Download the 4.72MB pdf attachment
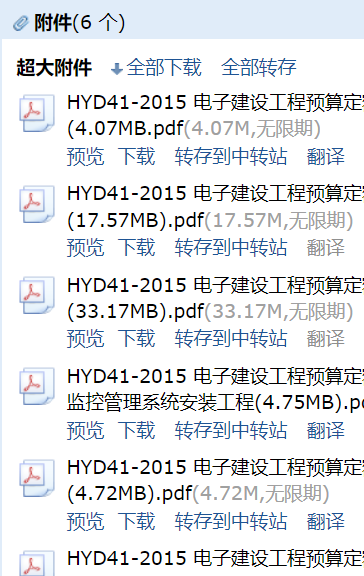364x576 pixels. pyautogui.click(x=137, y=521)
